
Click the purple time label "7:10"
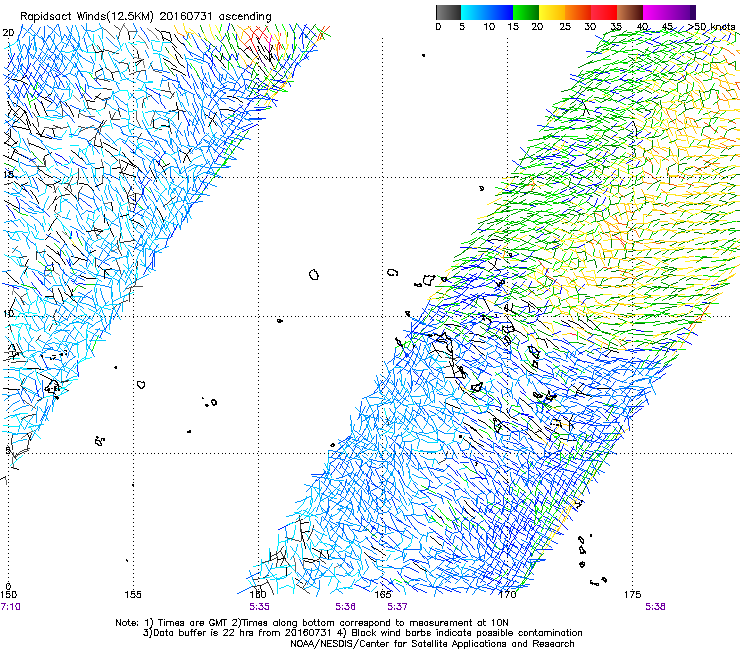click(x=10, y=607)
